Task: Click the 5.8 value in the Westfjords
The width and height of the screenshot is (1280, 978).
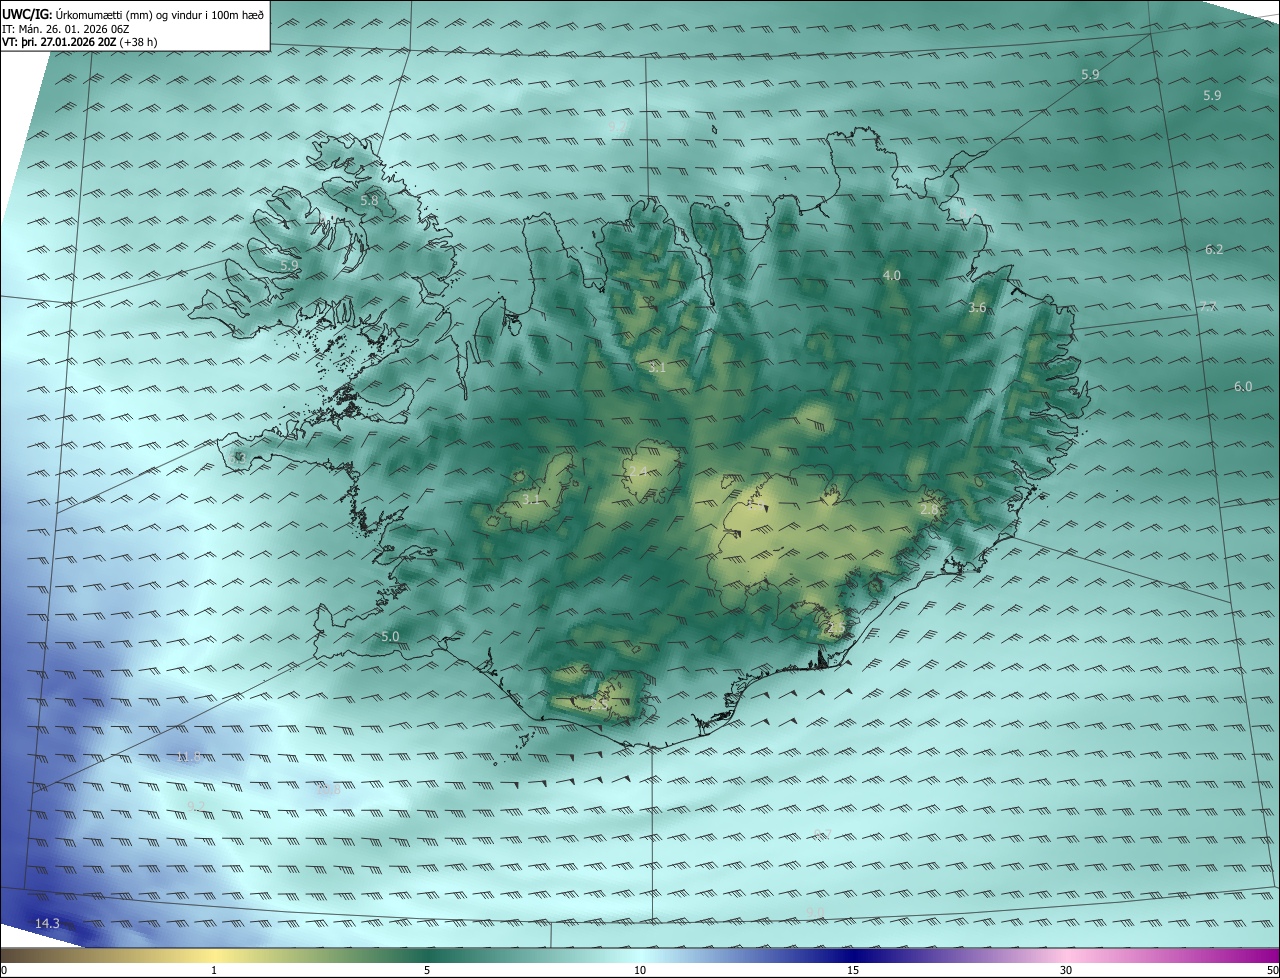Action: pos(369,200)
